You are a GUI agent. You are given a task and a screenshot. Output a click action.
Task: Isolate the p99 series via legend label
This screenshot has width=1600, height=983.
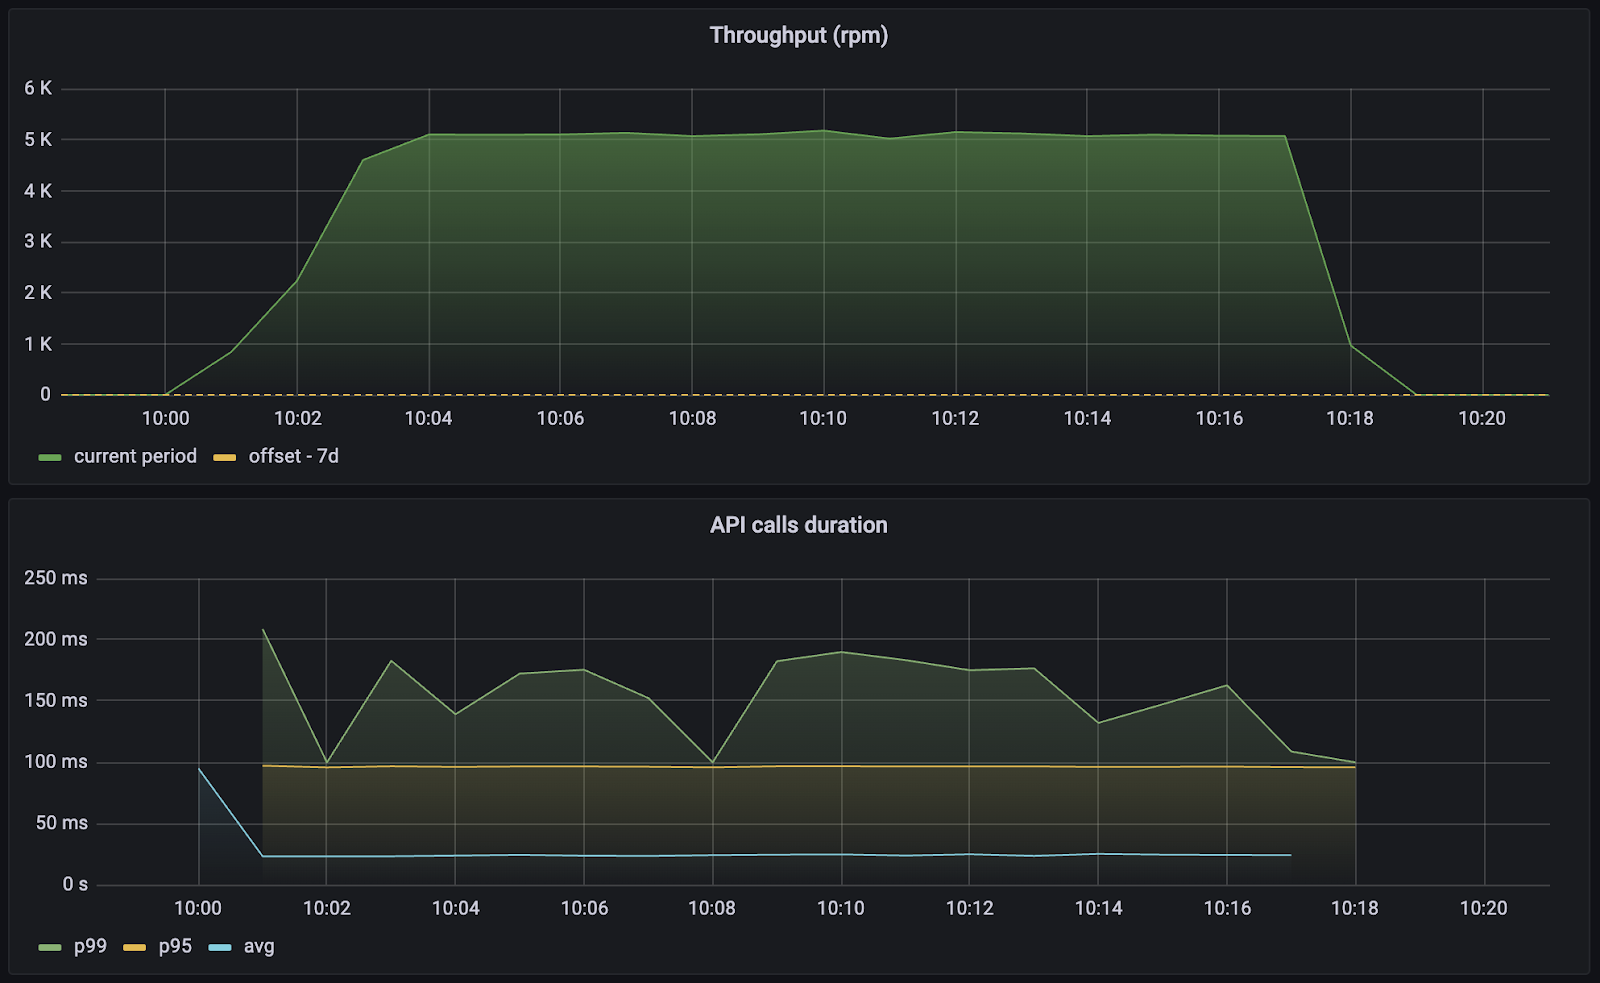[x=90, y=946]
